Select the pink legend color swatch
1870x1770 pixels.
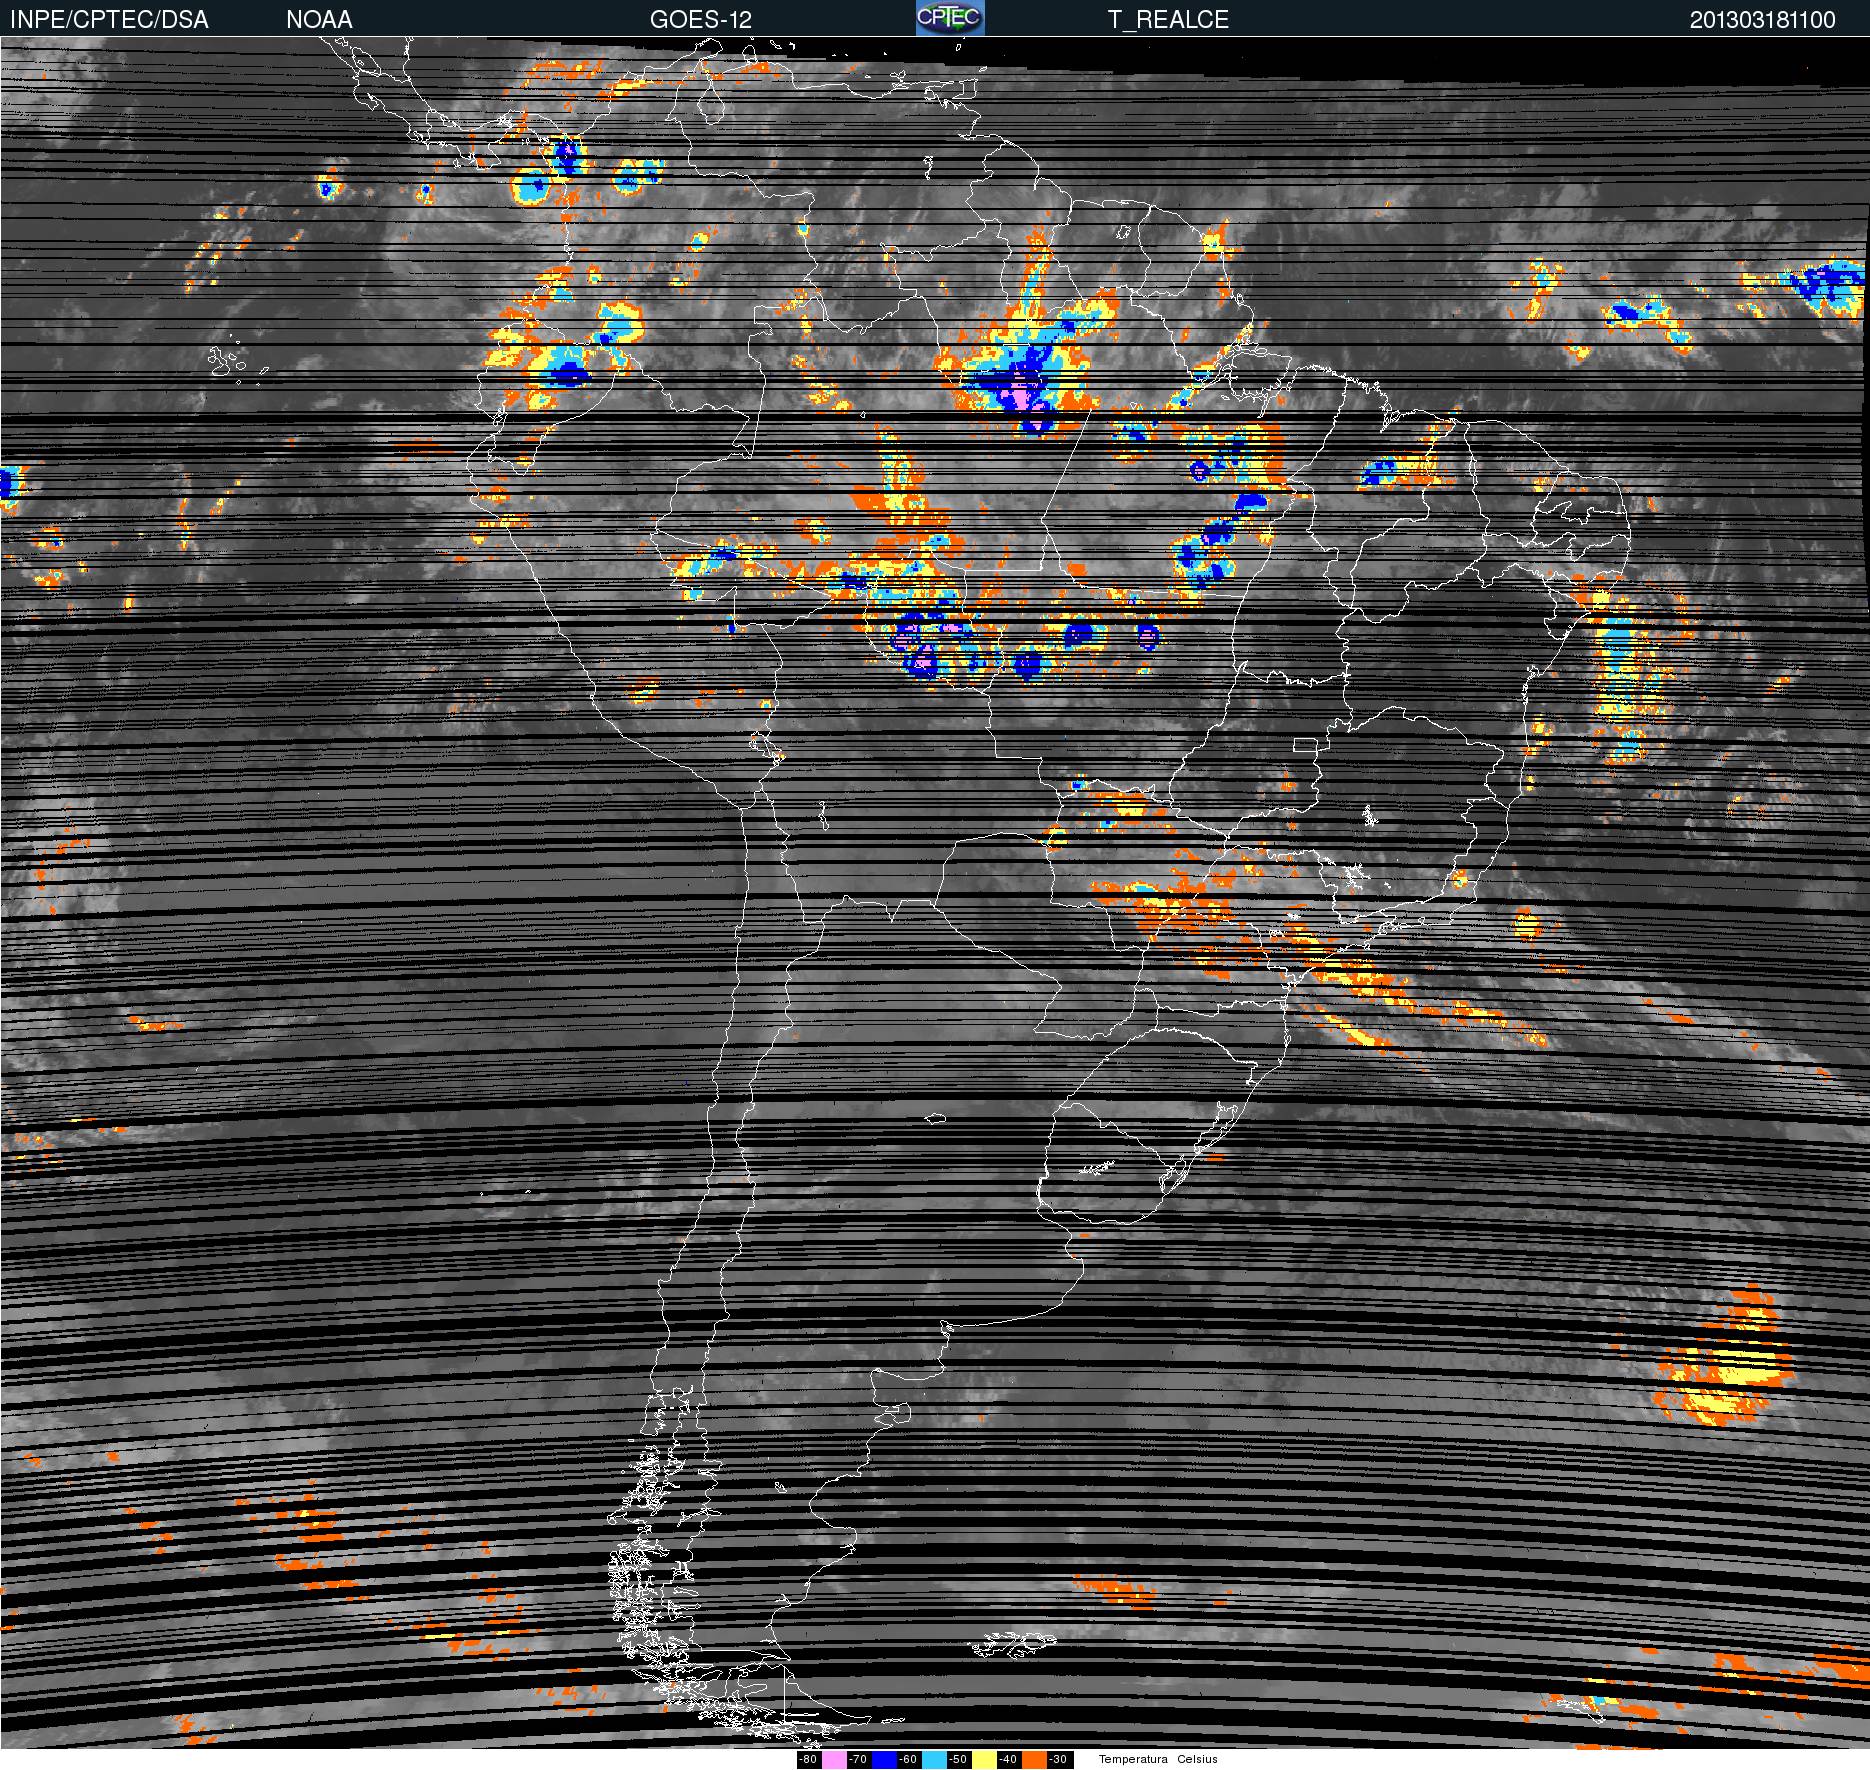coord(834,1759)
